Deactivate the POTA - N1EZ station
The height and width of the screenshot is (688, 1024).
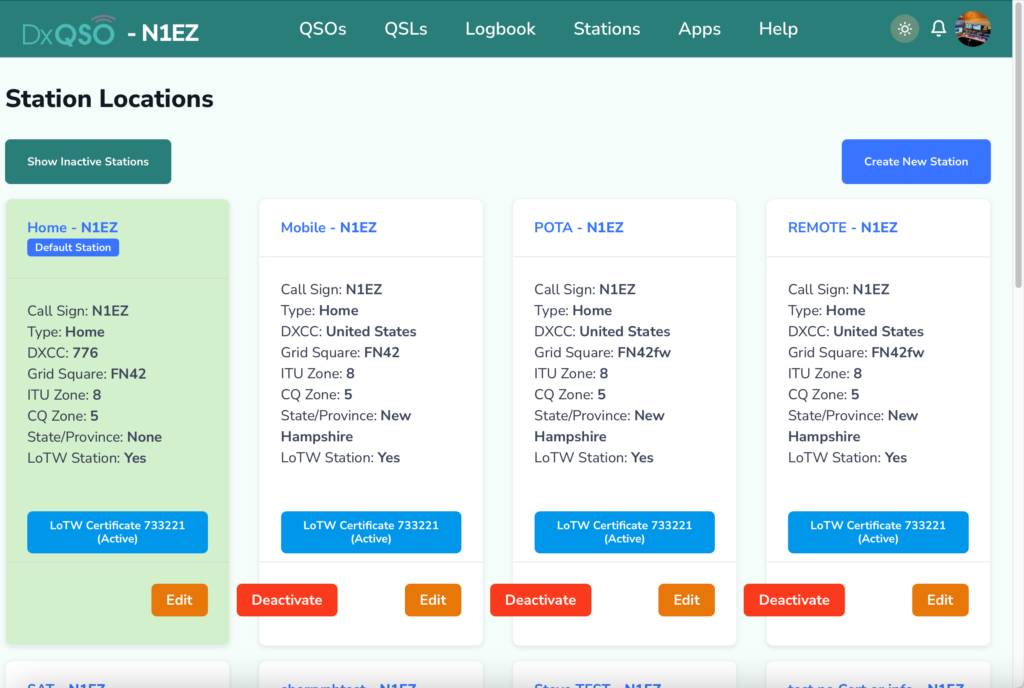(x=541, y=600)
